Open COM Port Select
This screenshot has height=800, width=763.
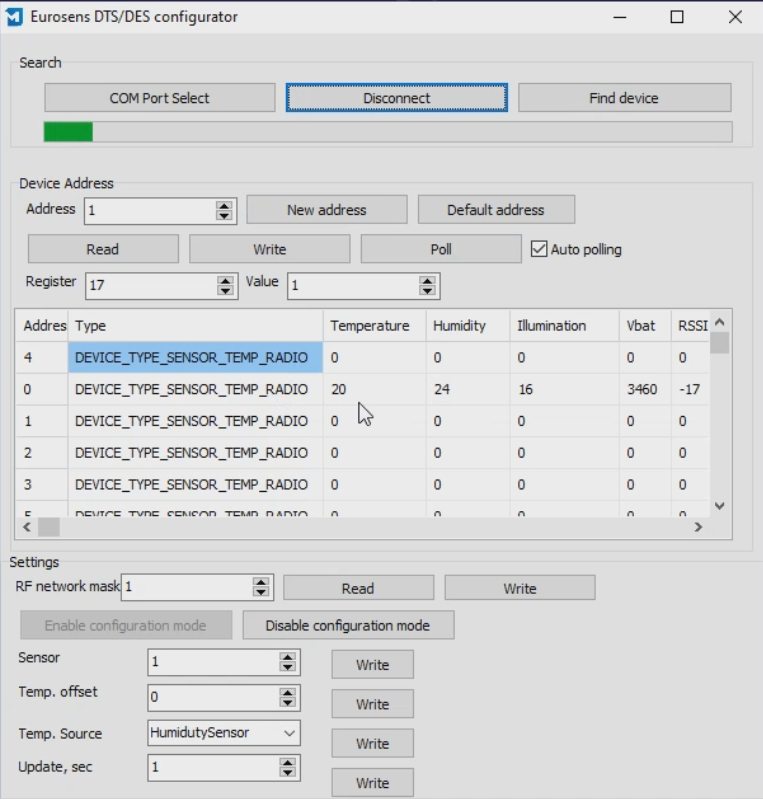tap(160, 98)
